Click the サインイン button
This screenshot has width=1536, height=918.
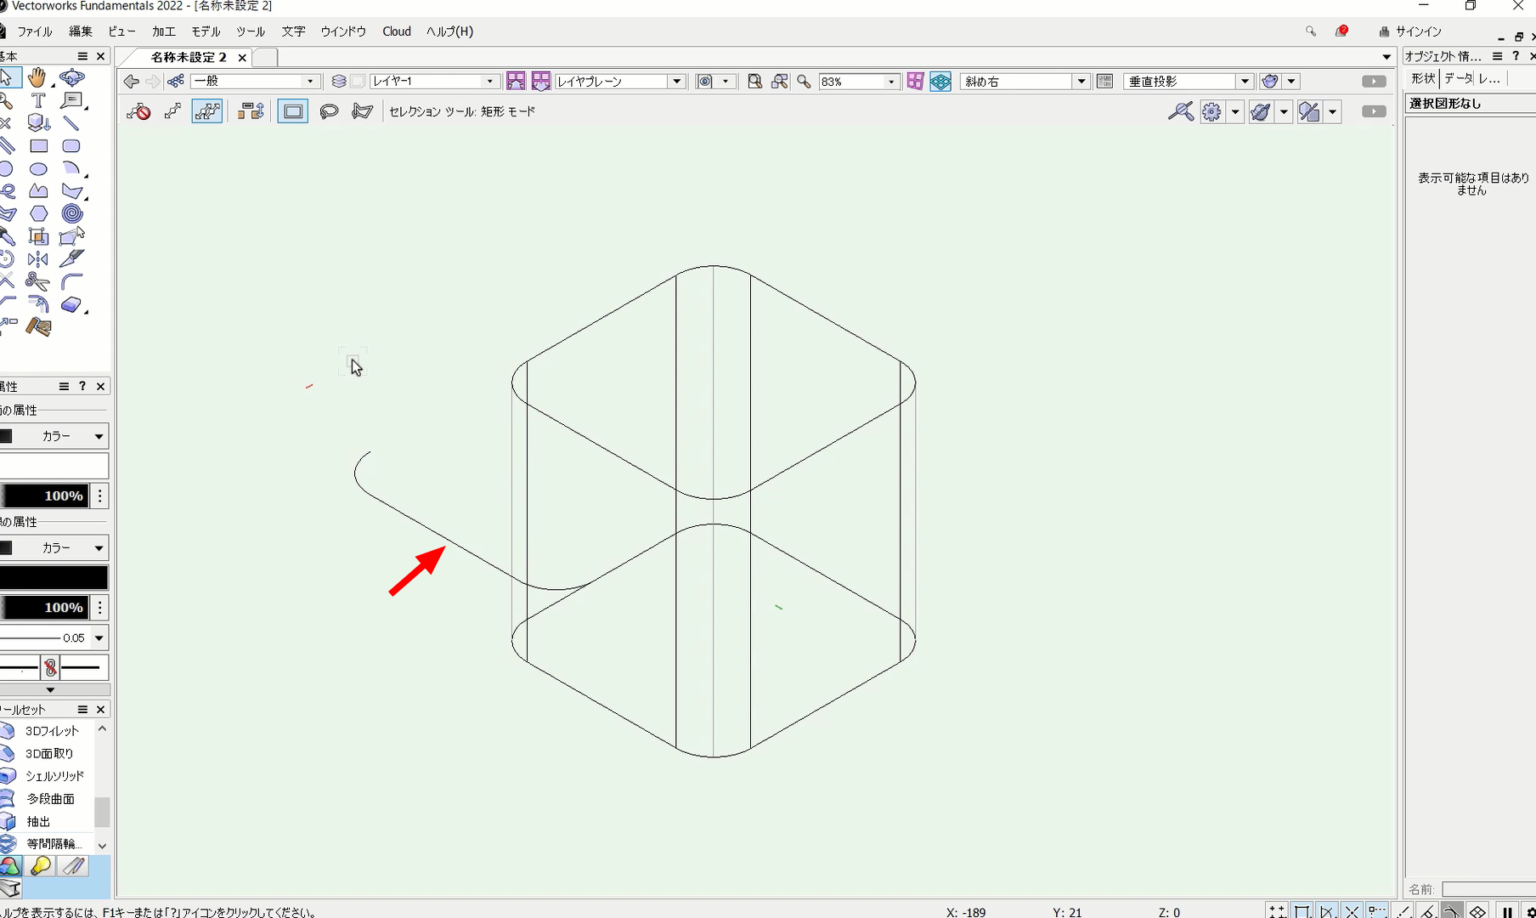point(1410,32)
